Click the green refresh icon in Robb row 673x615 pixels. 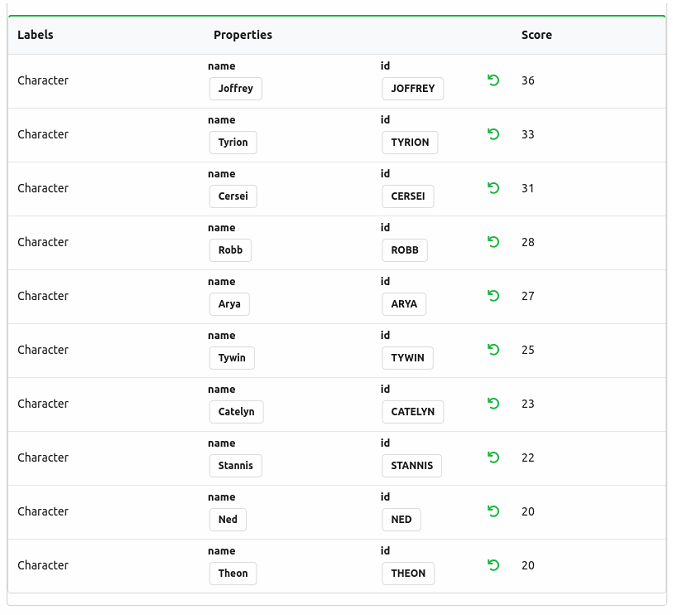pyautogui.click(x=493, y=242)
